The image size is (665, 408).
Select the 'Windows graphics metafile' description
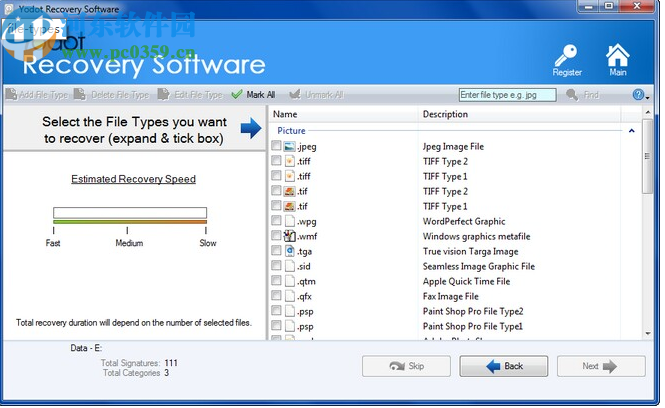click(476, 237)
